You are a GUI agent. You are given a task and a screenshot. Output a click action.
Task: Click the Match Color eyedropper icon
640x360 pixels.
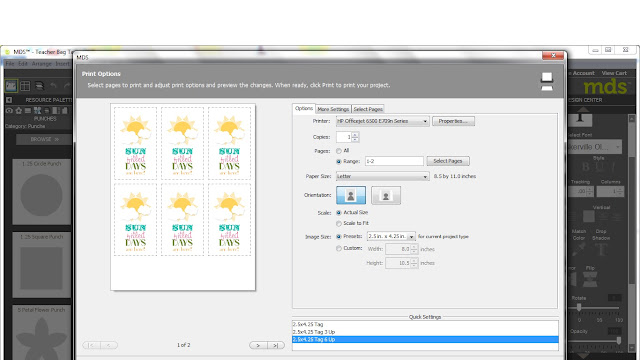click(578, 249)
